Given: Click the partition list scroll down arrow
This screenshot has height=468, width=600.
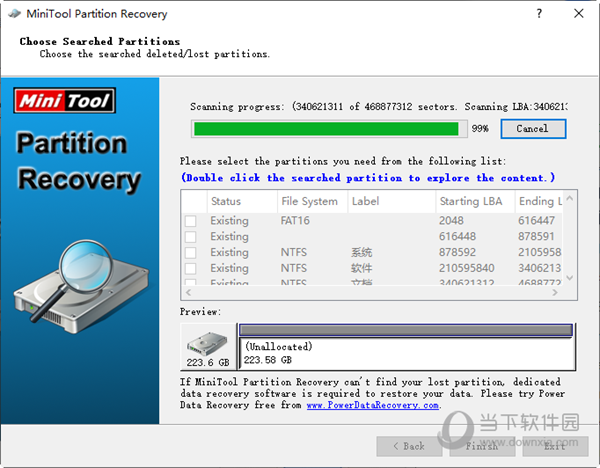Looking at the screenshot, I should coord(569,278).
